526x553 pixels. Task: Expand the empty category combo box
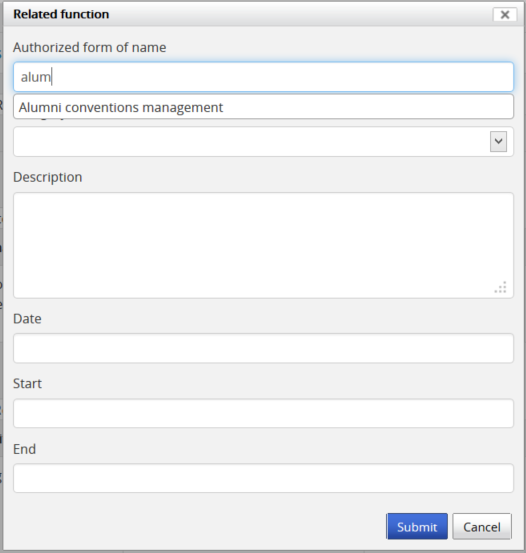[x=263, y=141]
